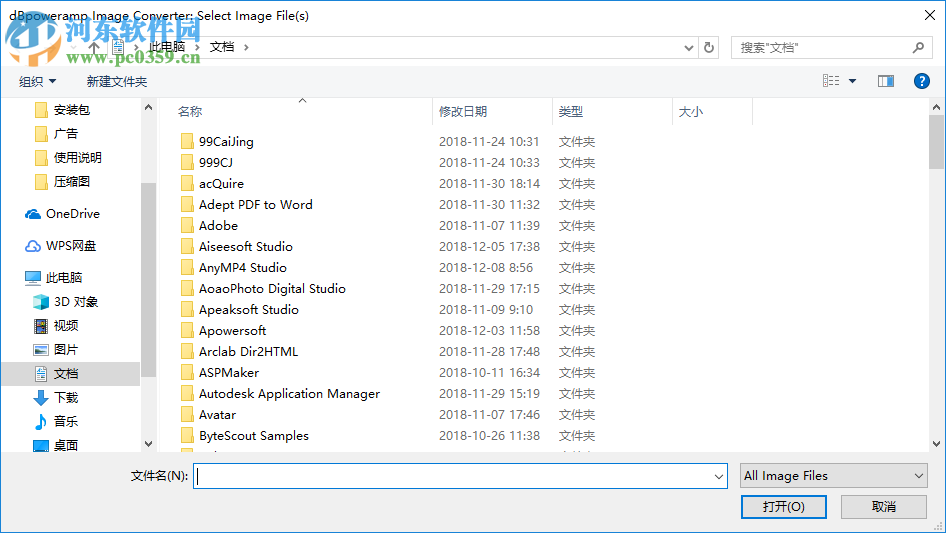Select the acQuire folder name

(x=221, y=184)
